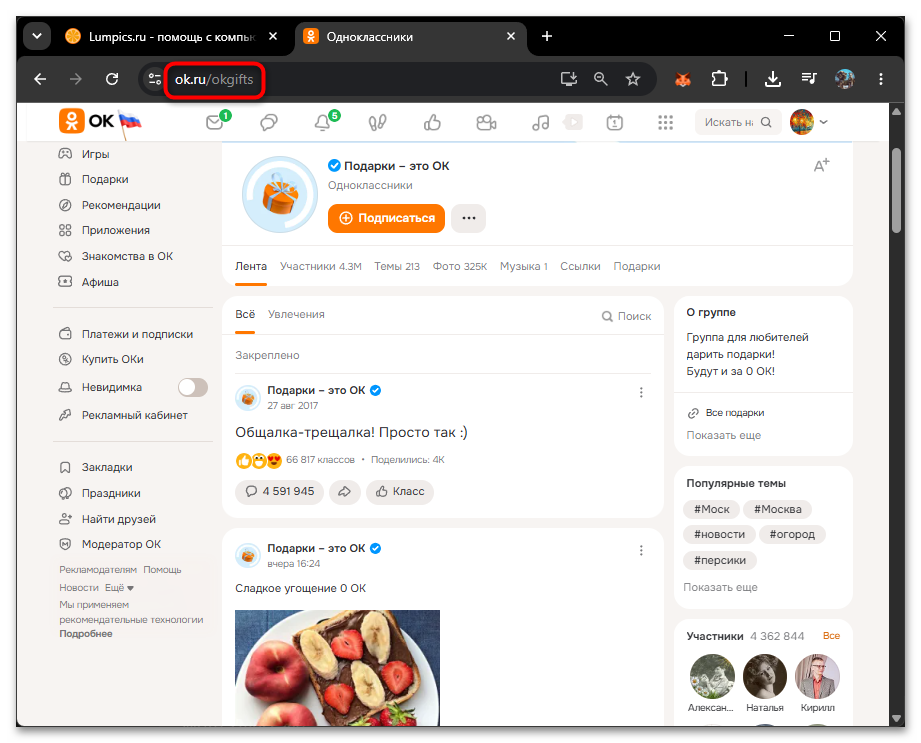Open the Темы 213 tab
Image resolution: width=921 pixels, height=743 pixels.
click(x=397, y=266)
